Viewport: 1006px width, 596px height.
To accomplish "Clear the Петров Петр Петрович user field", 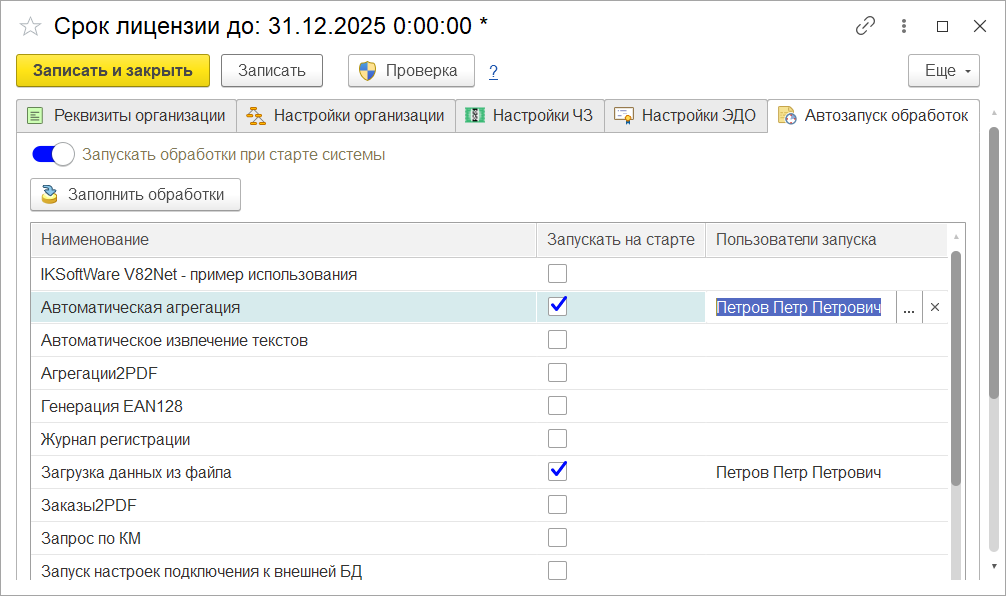I will tap(935, 308).
